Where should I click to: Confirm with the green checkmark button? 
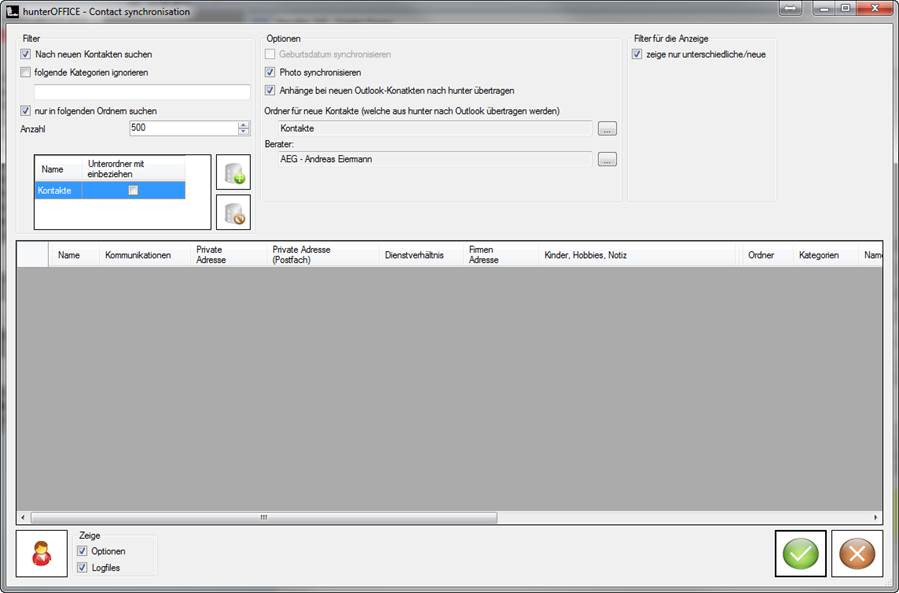point(800,553)
